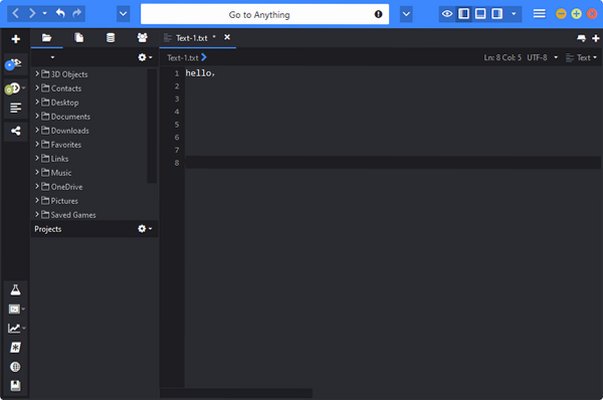Open the Text language dropdown

[x=581, y=58]
